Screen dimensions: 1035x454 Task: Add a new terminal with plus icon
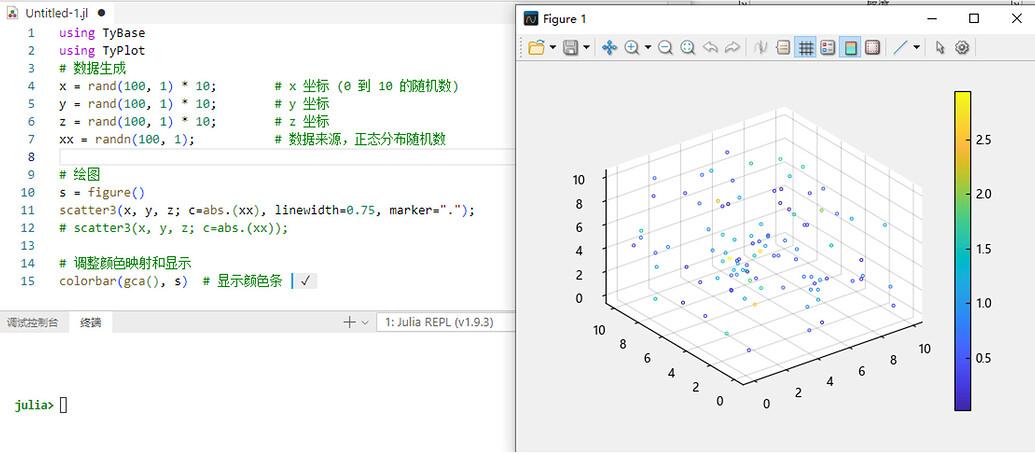tap(349, 322)
